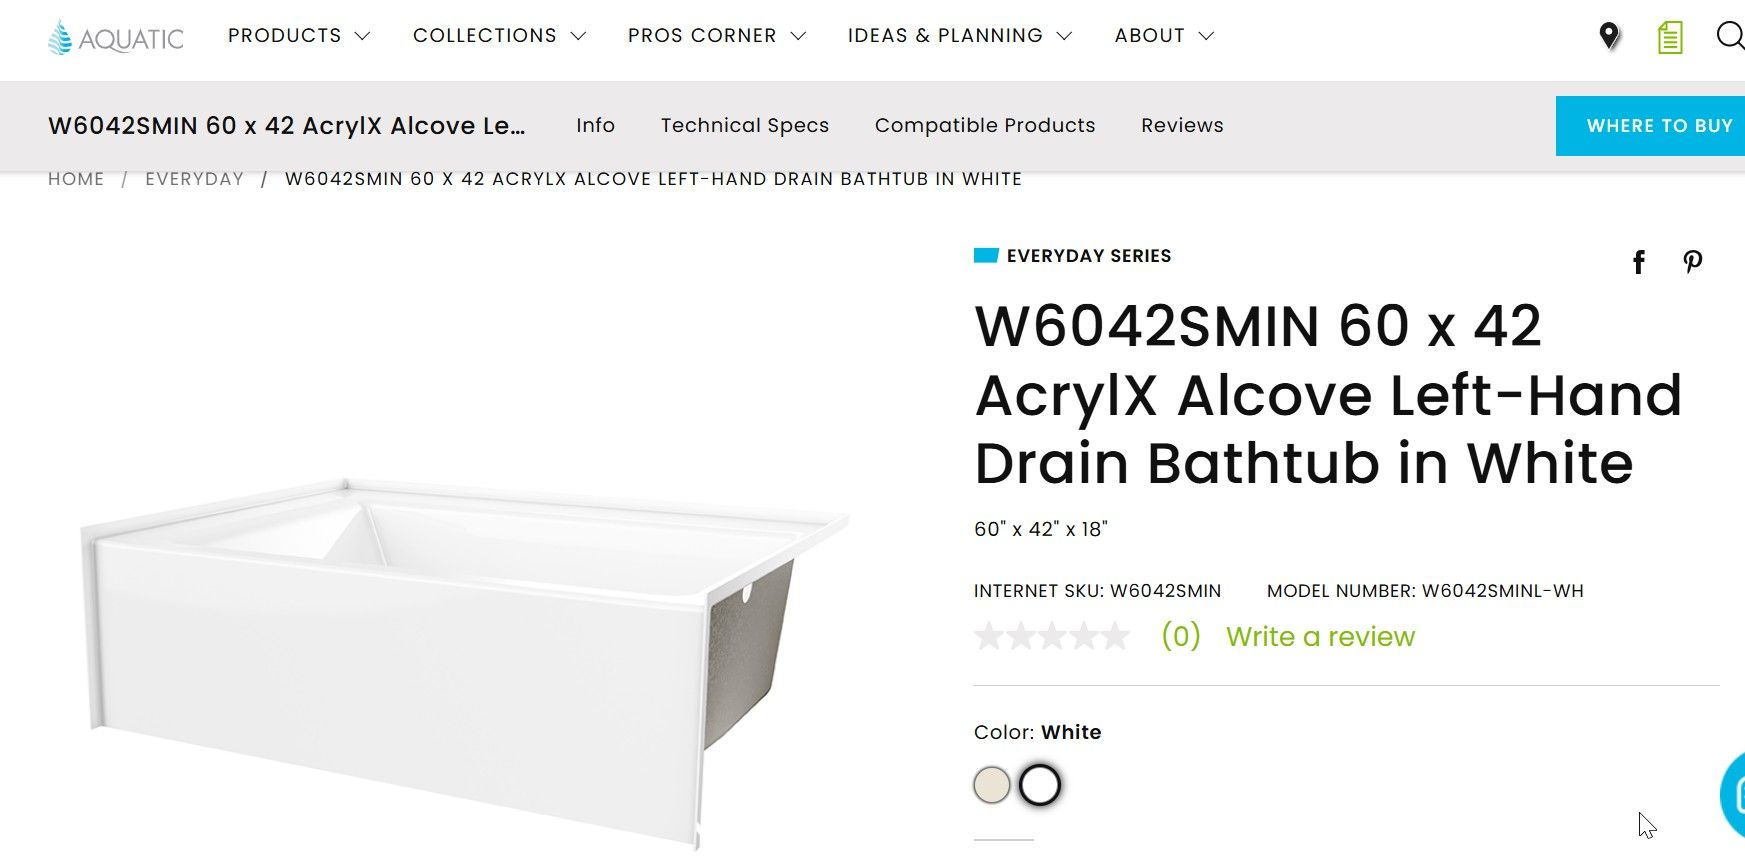Click the Write a review link
The height and width of the screenshot is (856, 1745).
[1320, 636]
